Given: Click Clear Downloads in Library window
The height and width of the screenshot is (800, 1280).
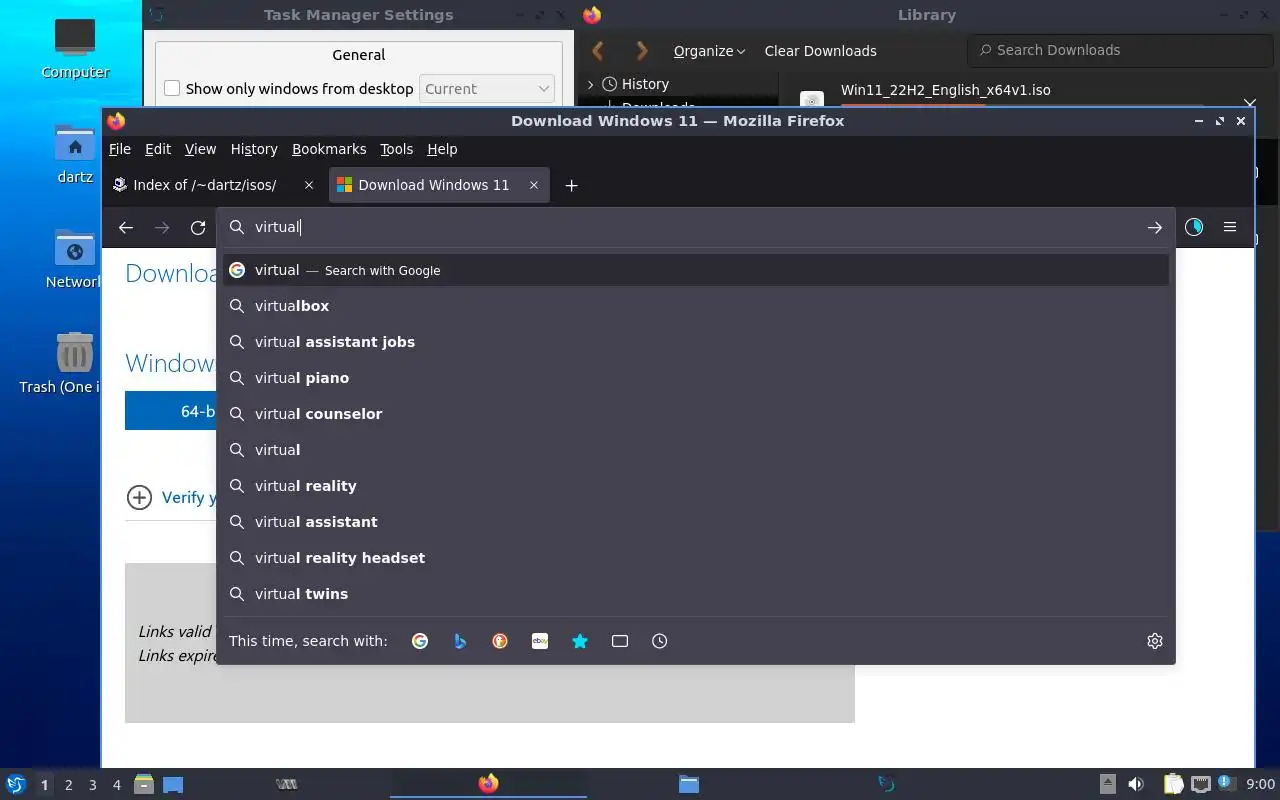Looking at the screenshot, I should (x=820, y=51).
